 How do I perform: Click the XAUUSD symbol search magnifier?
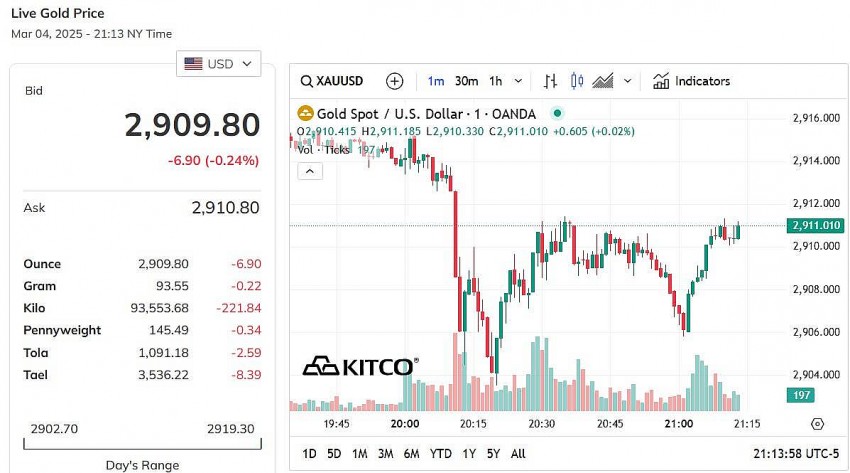(306, 81)
